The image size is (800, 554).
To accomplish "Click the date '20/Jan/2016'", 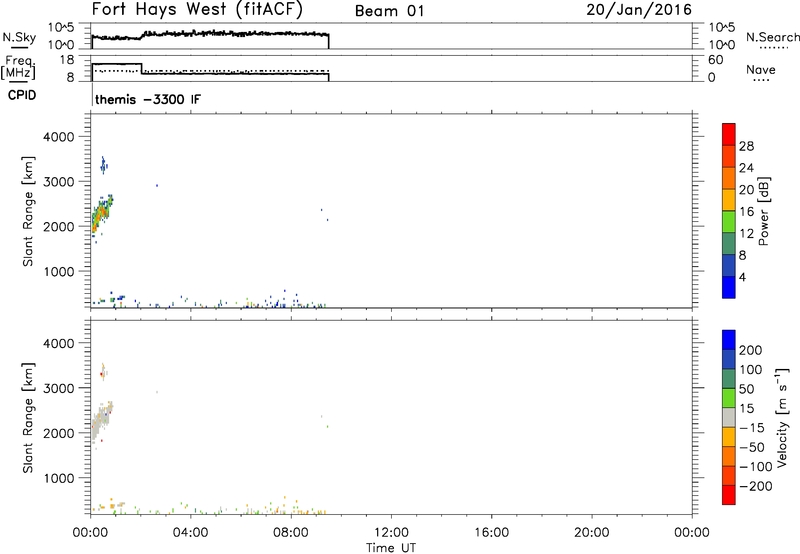I will pyautogui.click(x=639, y=10).
